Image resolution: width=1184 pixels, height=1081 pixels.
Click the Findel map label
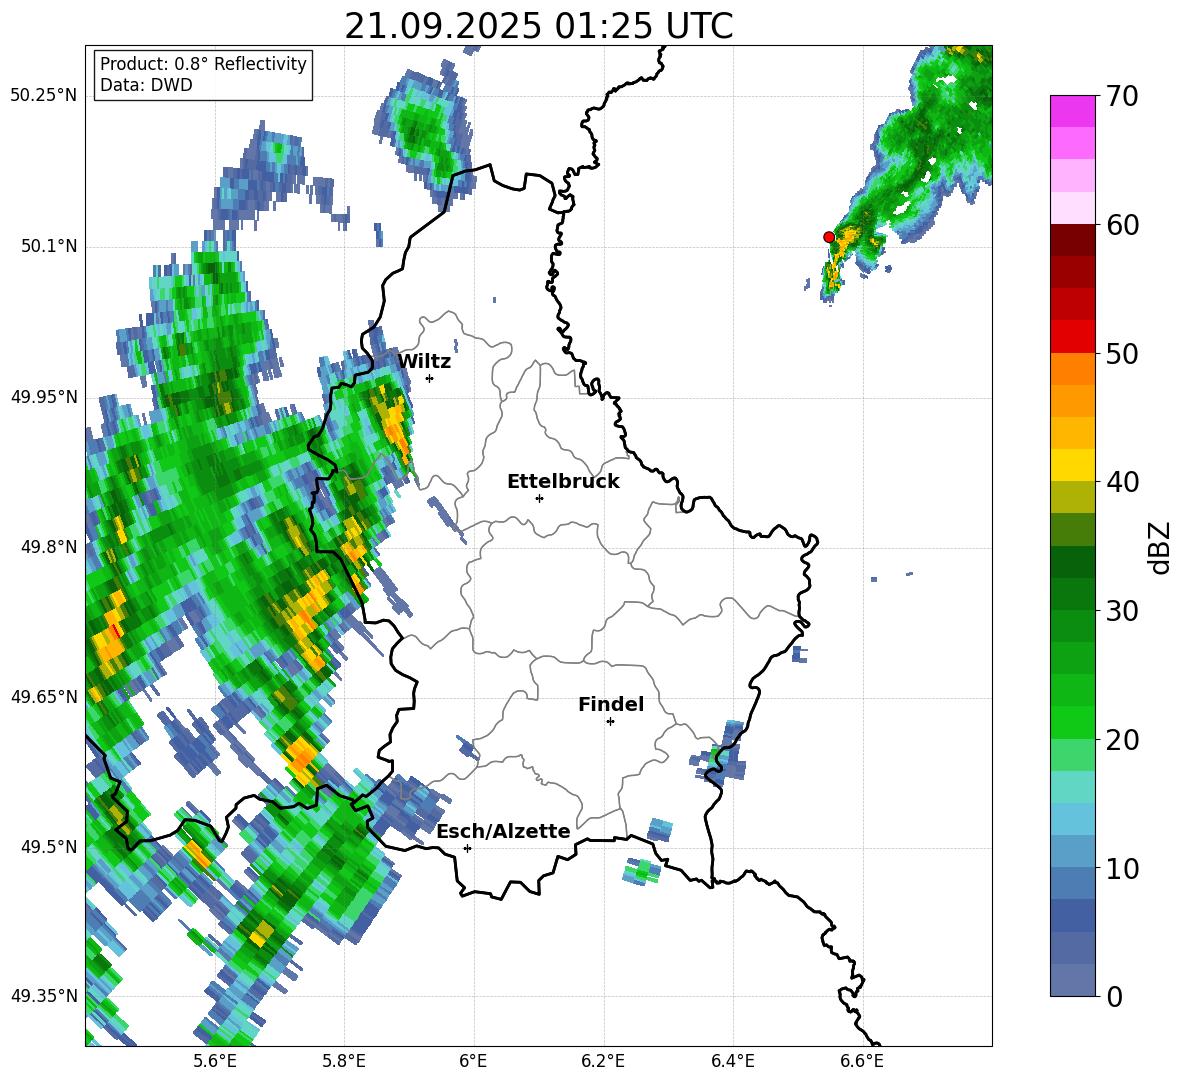611,704
